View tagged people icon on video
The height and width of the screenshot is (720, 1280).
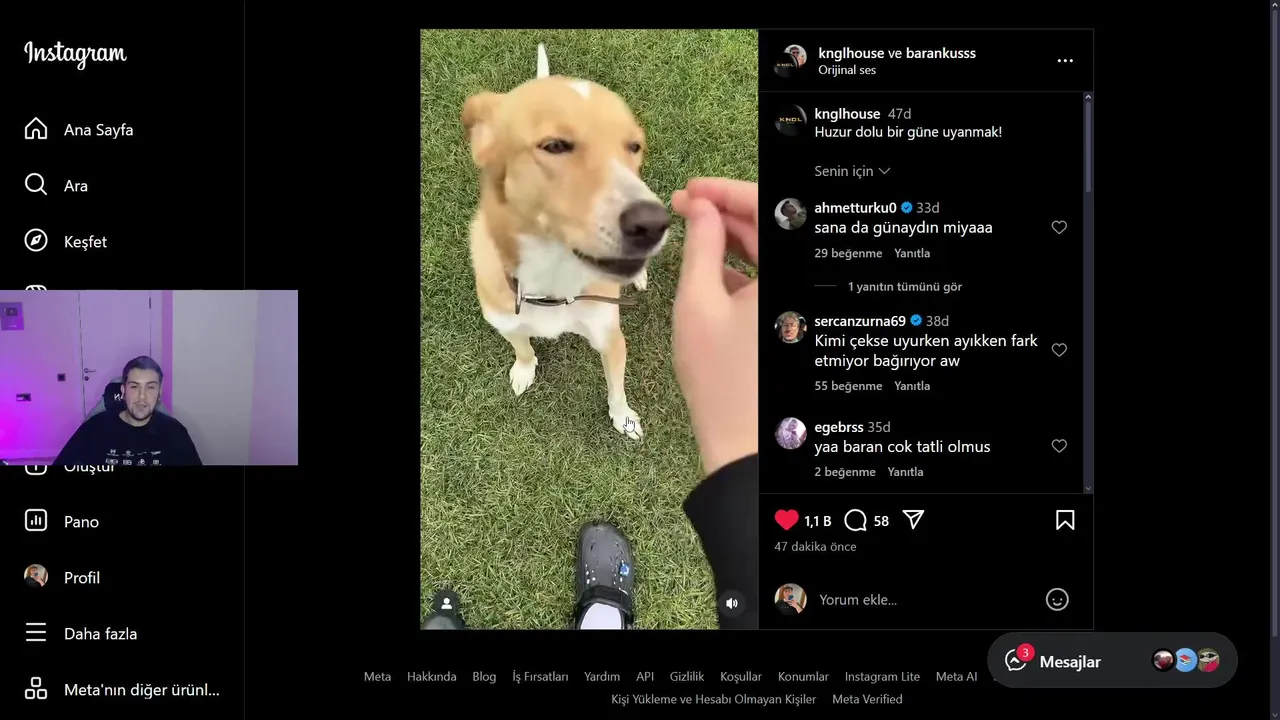pos(446,603)
